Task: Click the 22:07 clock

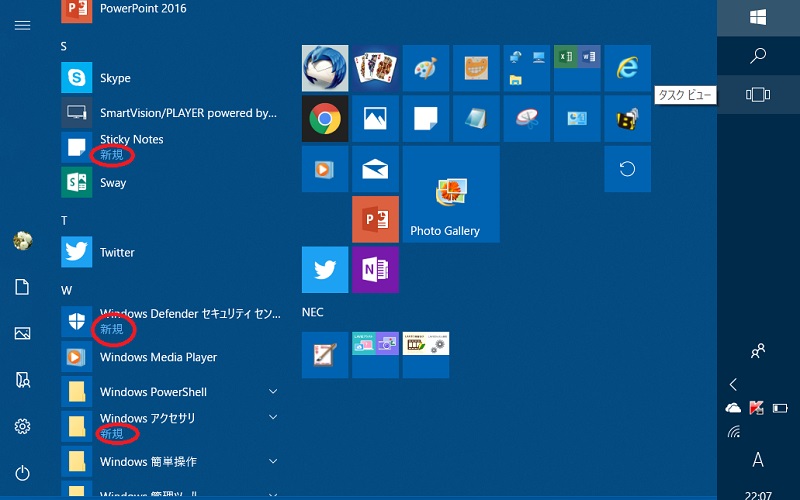Action: (x=758, y=495)
